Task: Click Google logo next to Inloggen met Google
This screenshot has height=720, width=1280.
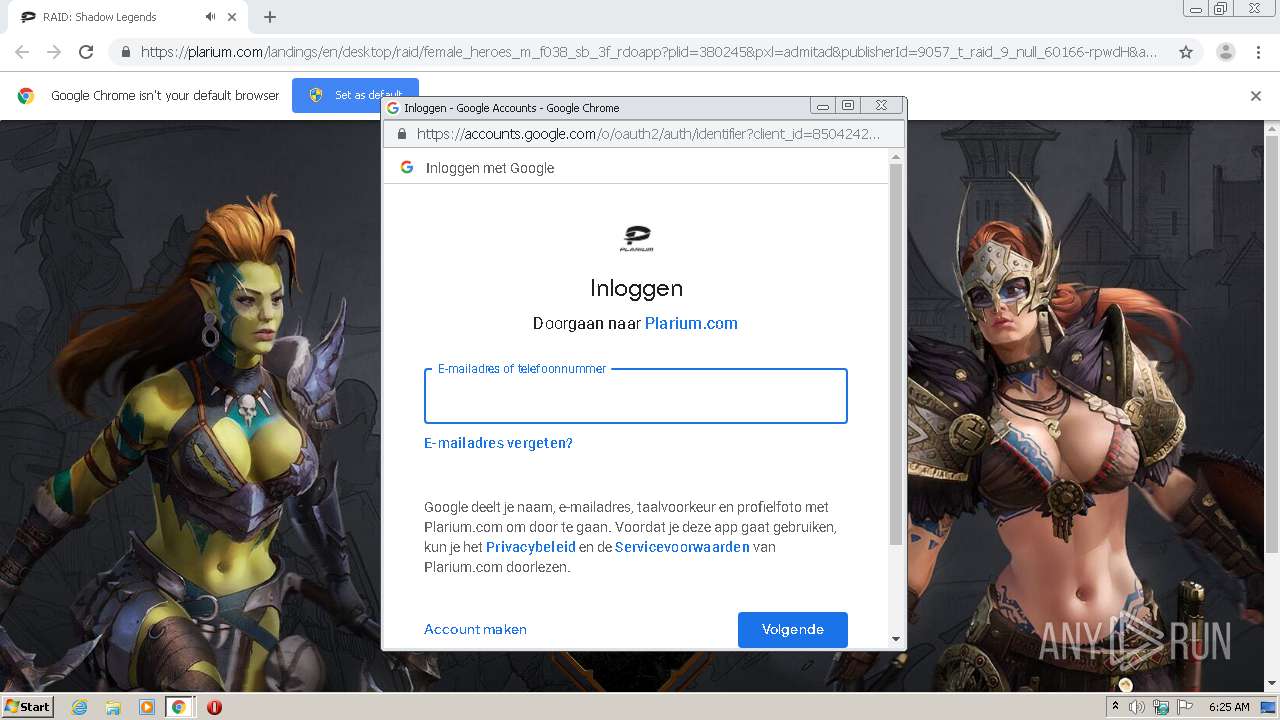Action: pos(407,167)
